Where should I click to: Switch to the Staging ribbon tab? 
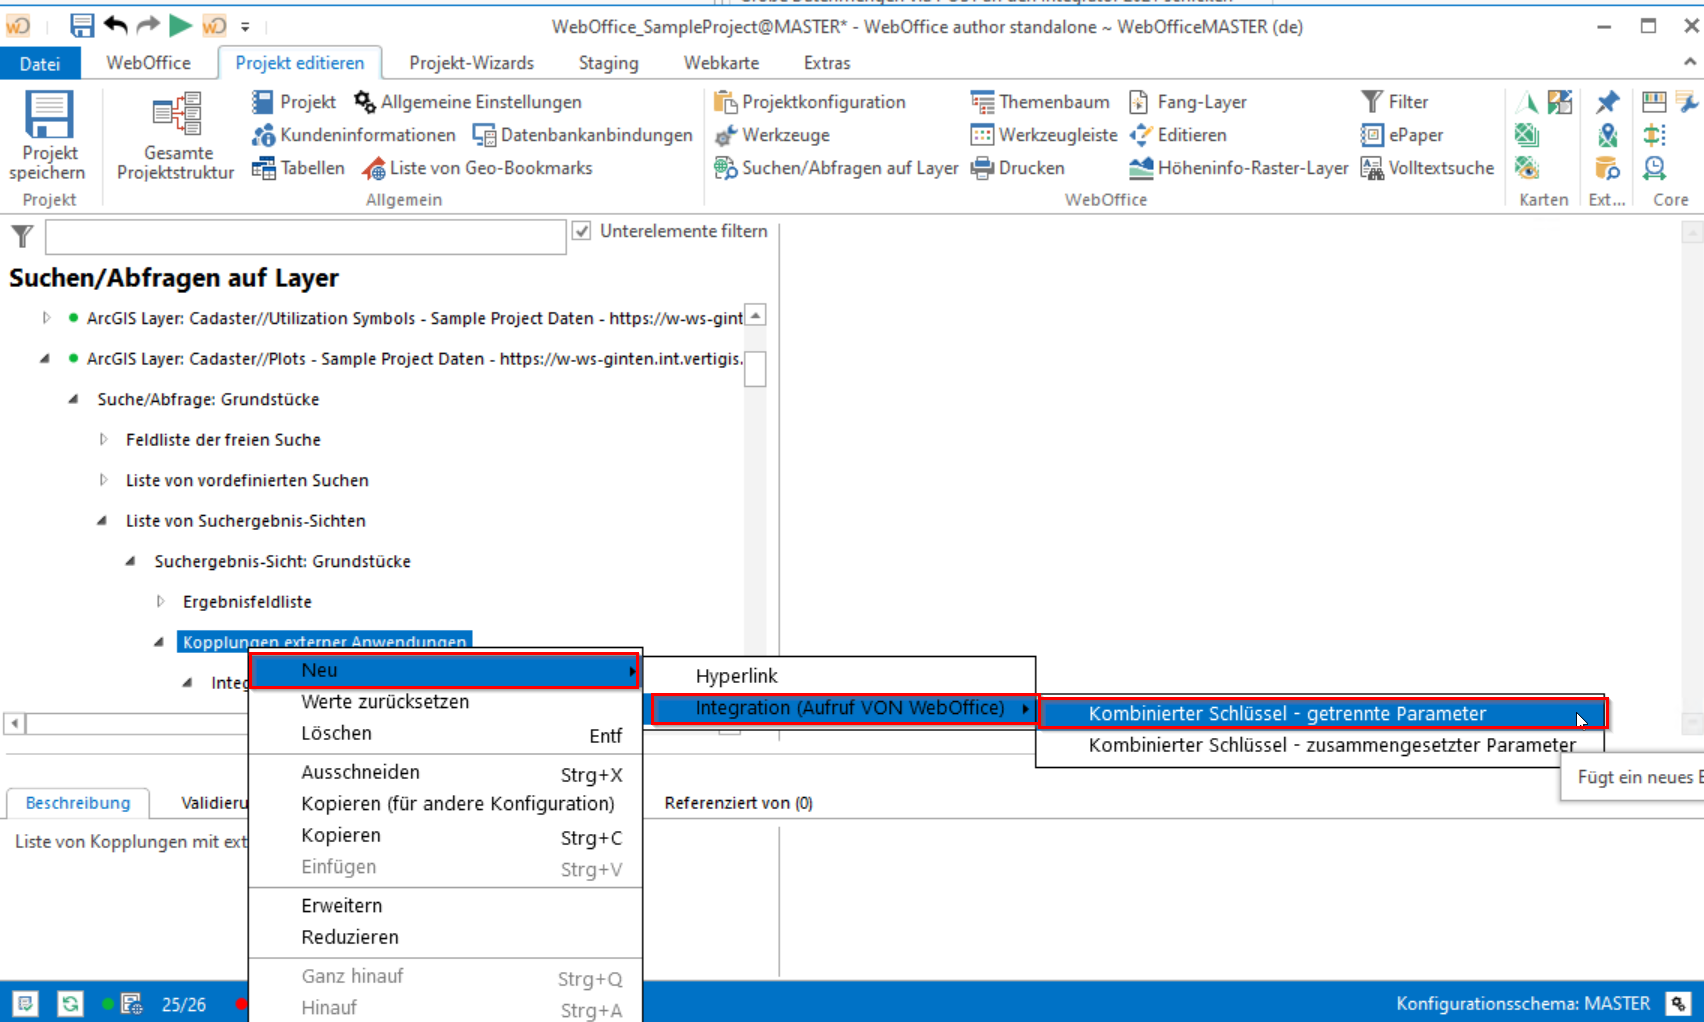pos(608,63)
